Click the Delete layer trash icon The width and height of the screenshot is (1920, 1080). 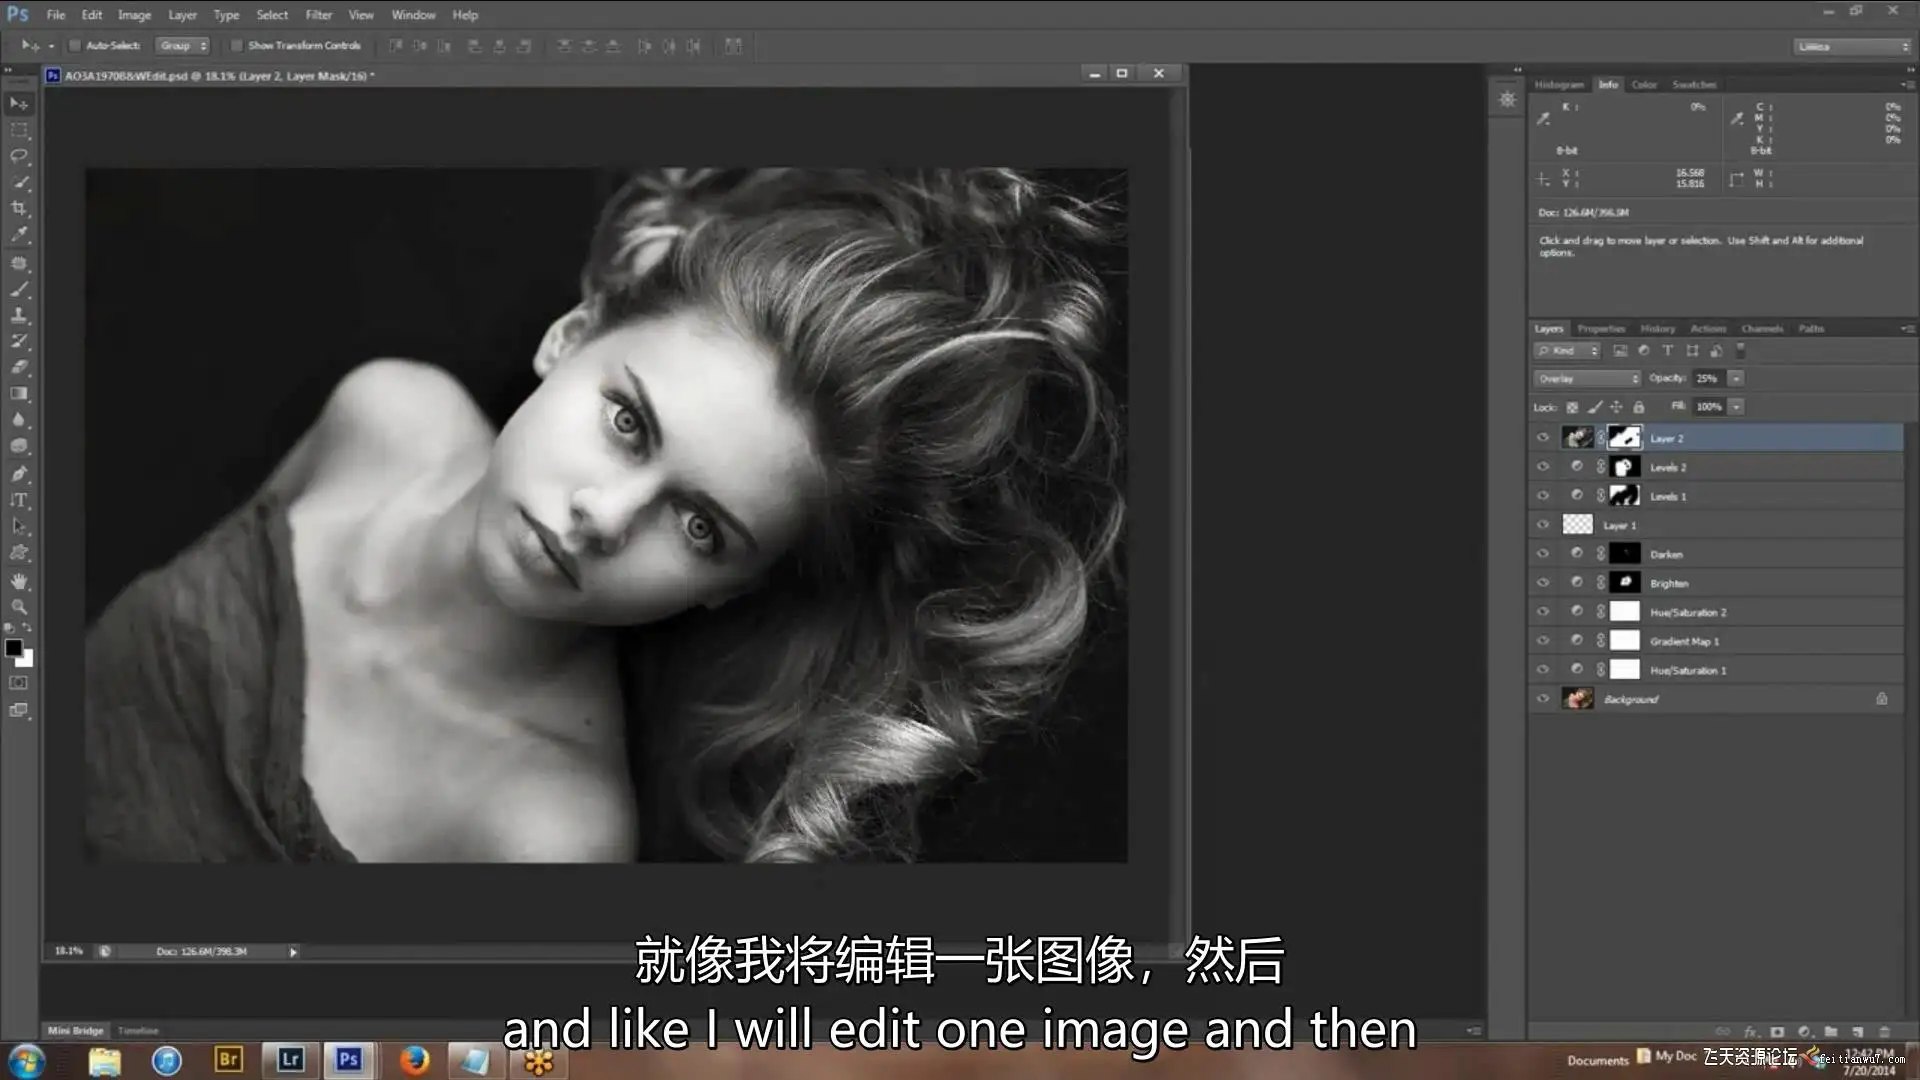point(1884,1031)
